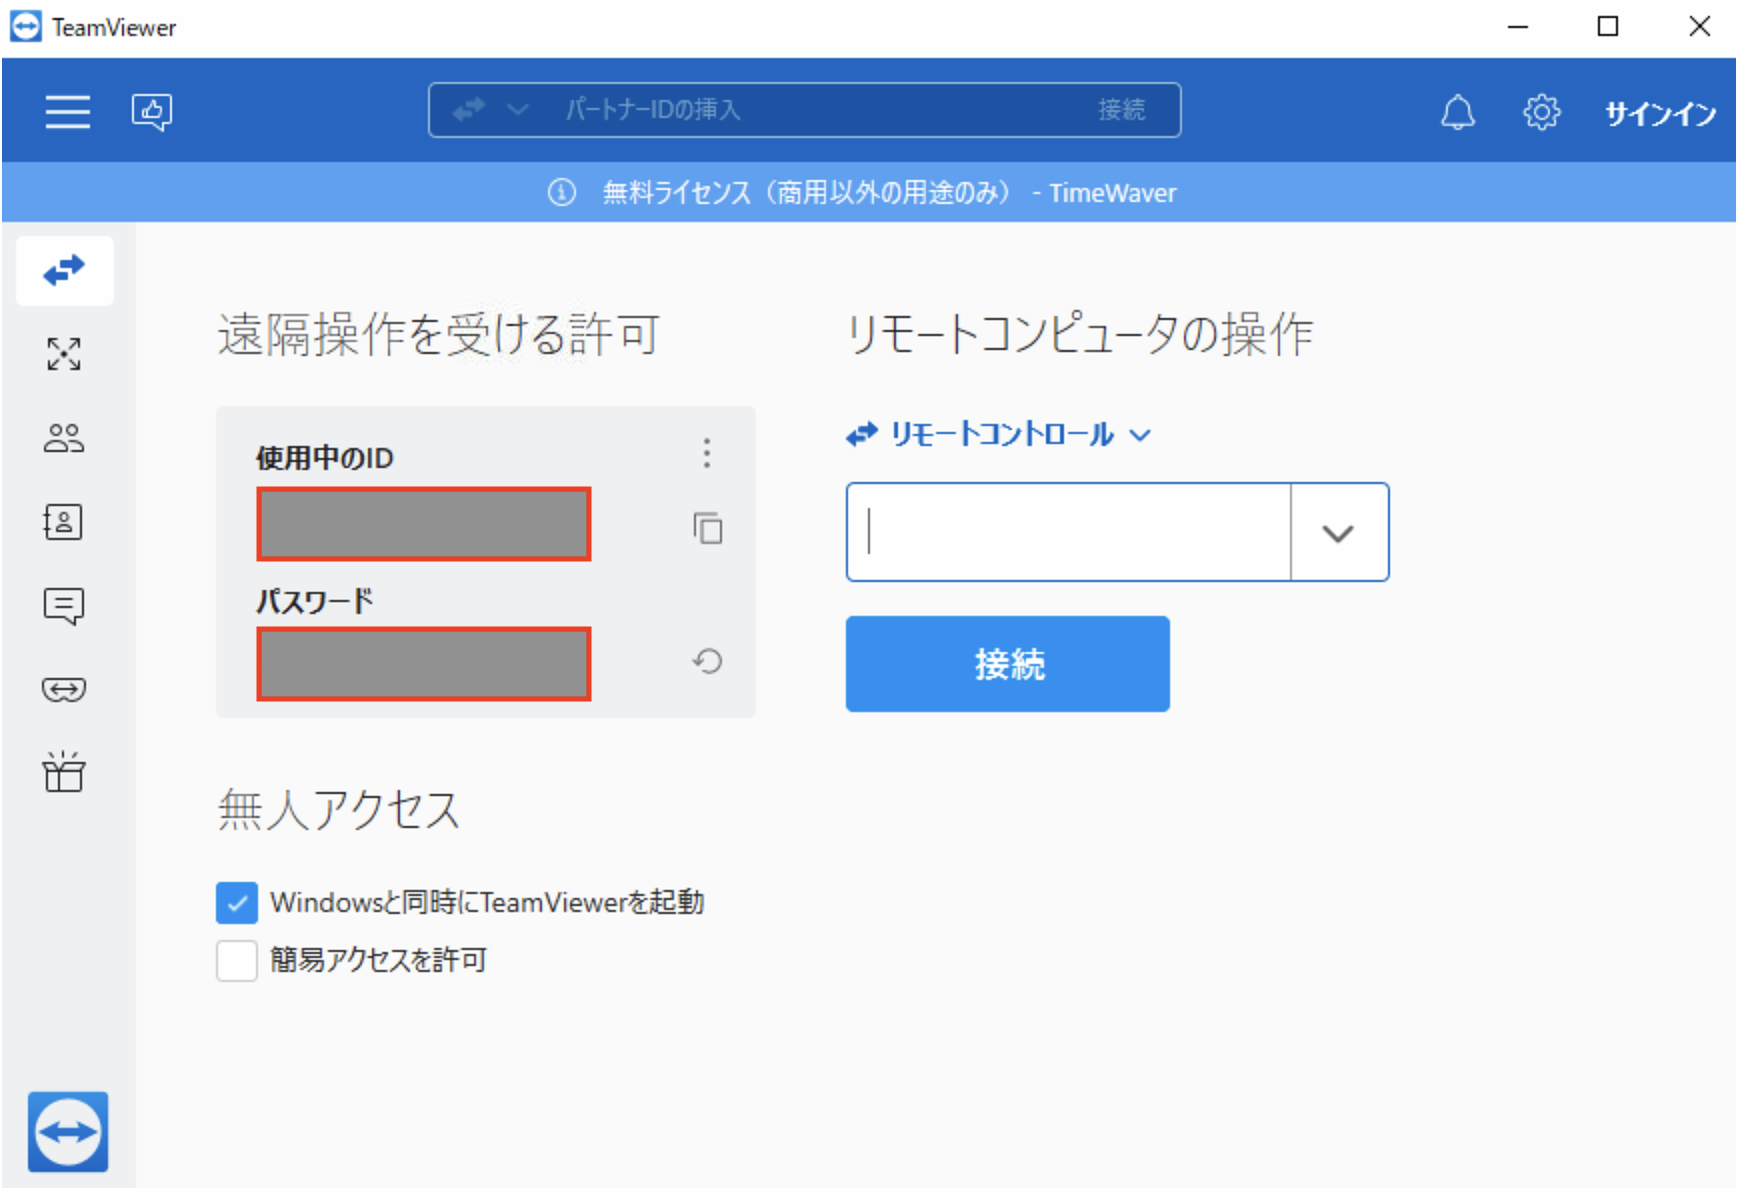Open the partner ID history dropdown arrow

[x=1338, y=532]
